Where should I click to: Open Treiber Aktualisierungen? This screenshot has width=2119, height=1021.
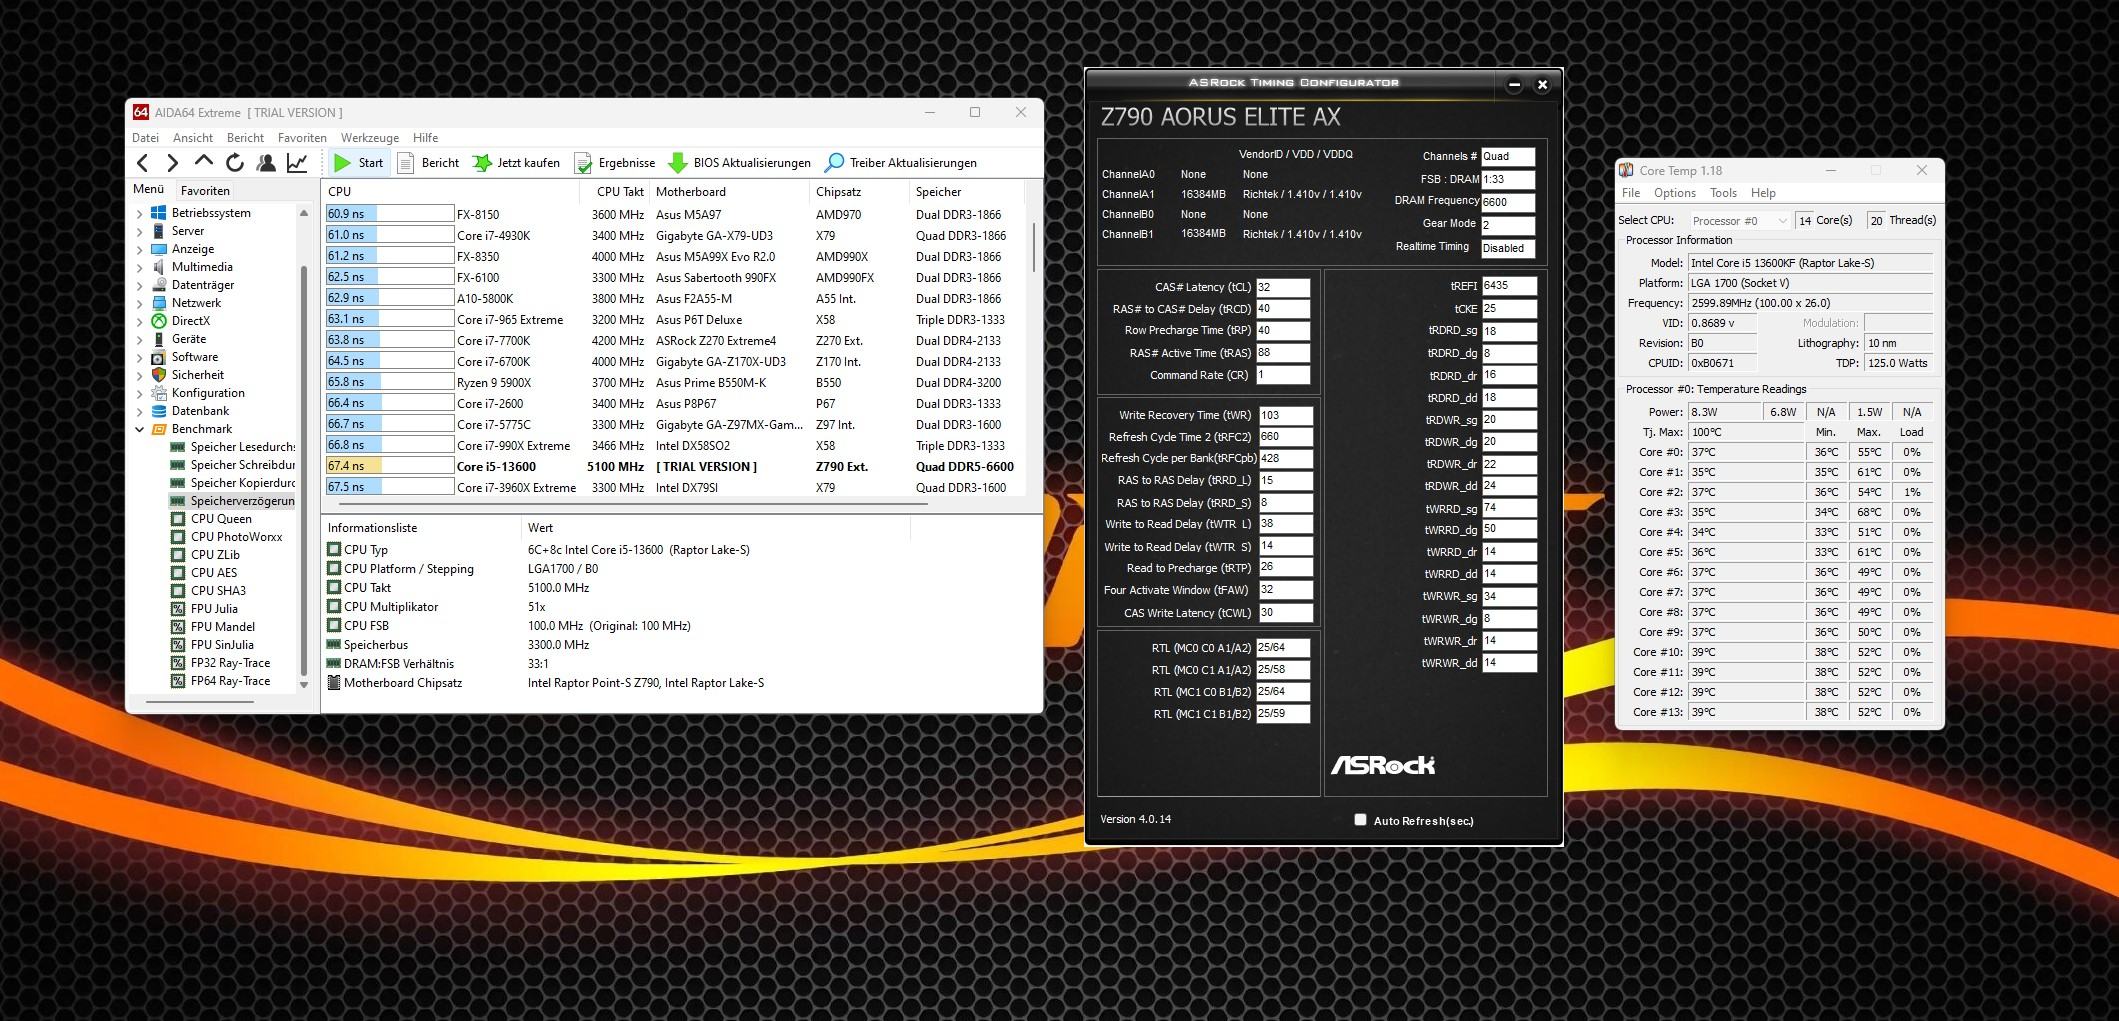900,163
